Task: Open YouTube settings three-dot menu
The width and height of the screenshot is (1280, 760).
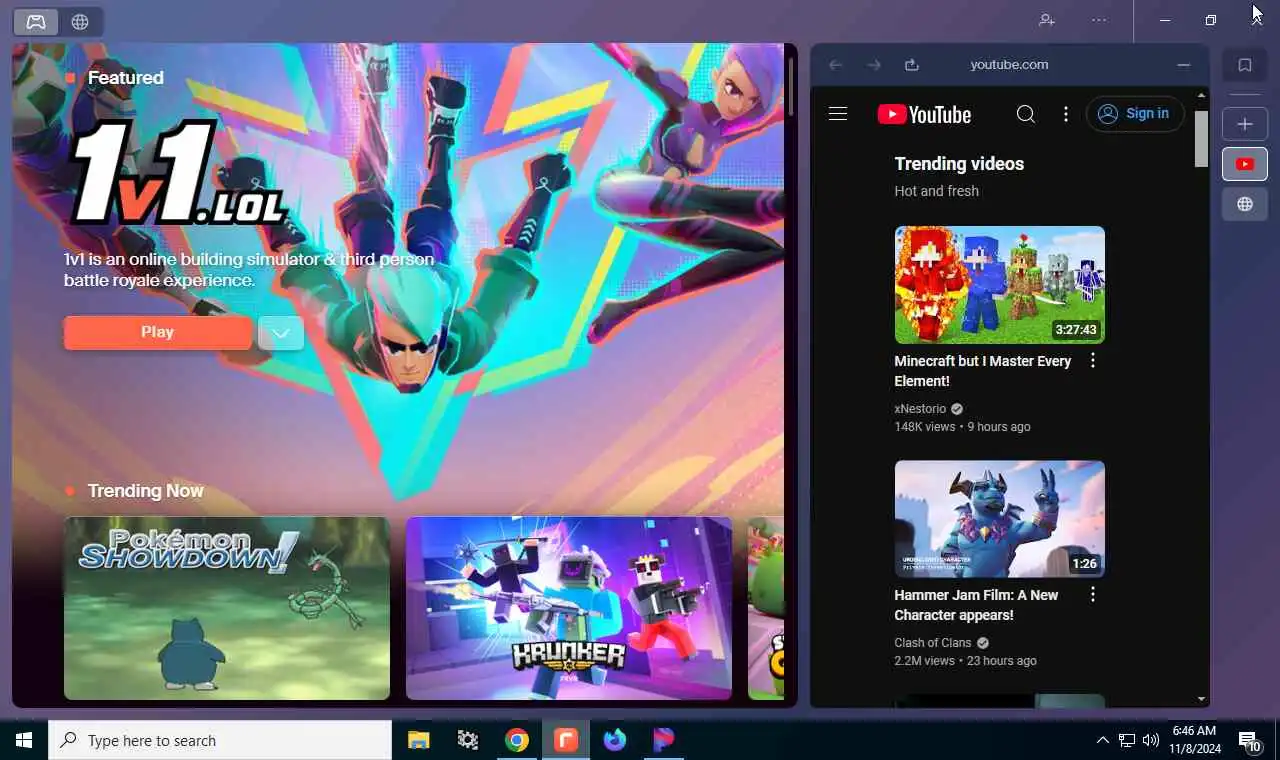Action: (x=1066, y=114)
